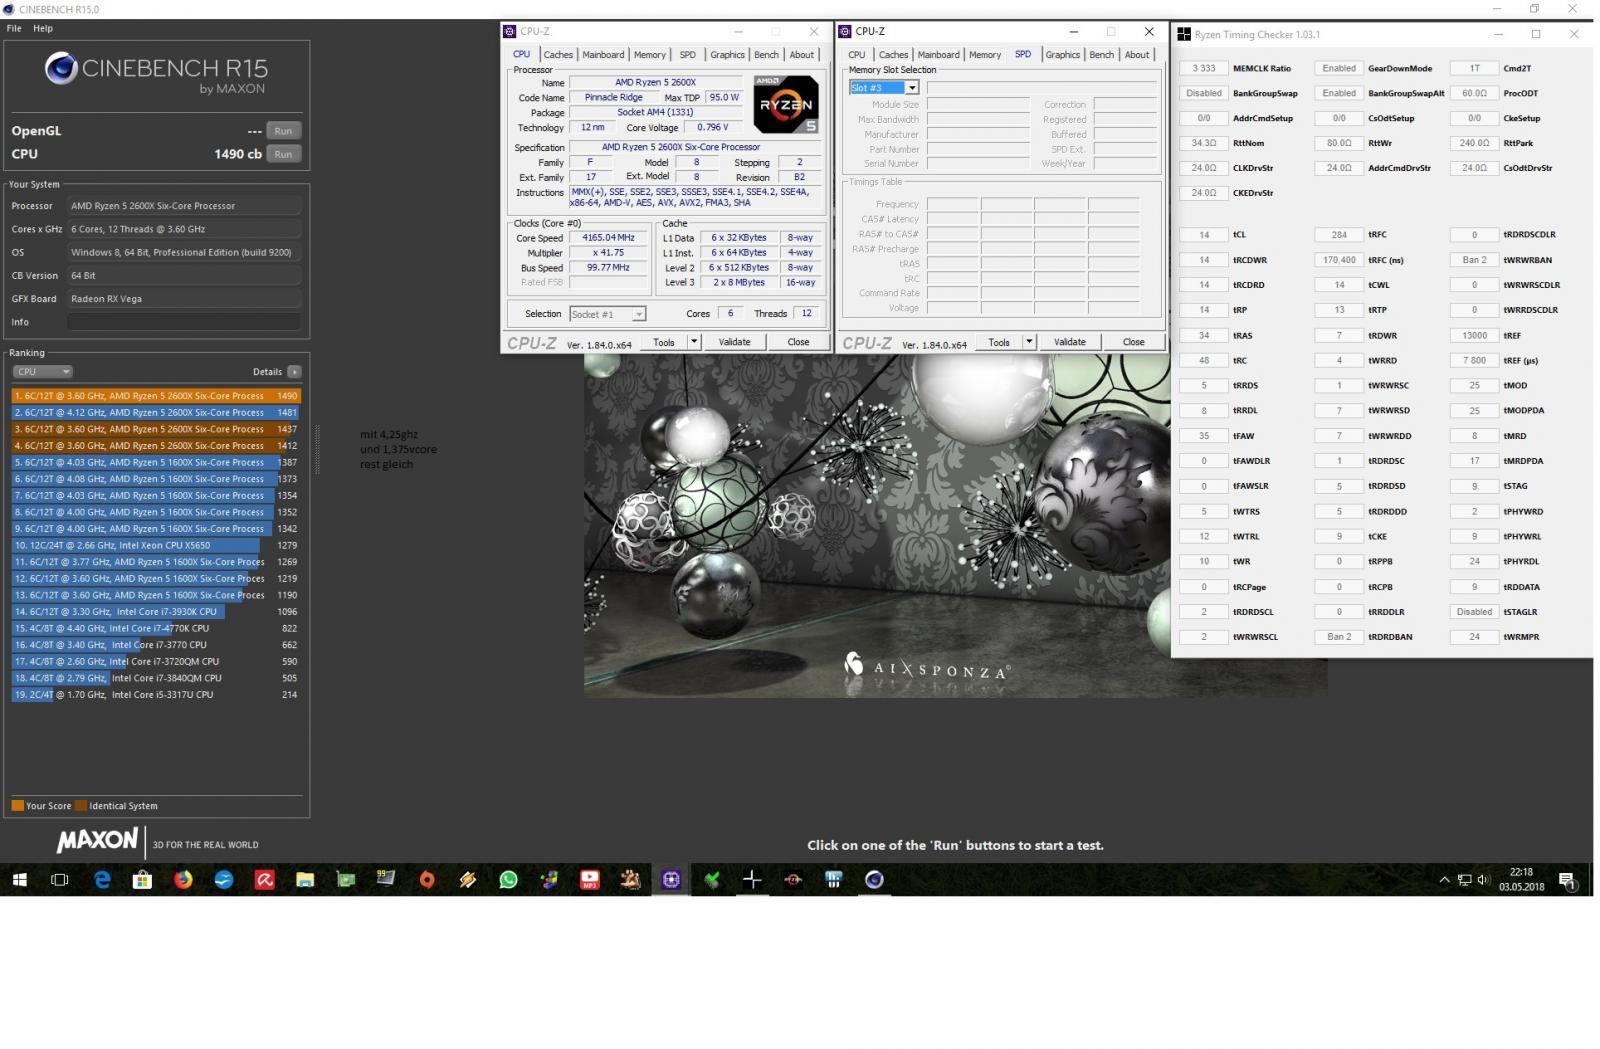Select the Intel Xeon X5650 ranking row
This screenshot has width=1600, height=1049.
click(x=156, y=545)
